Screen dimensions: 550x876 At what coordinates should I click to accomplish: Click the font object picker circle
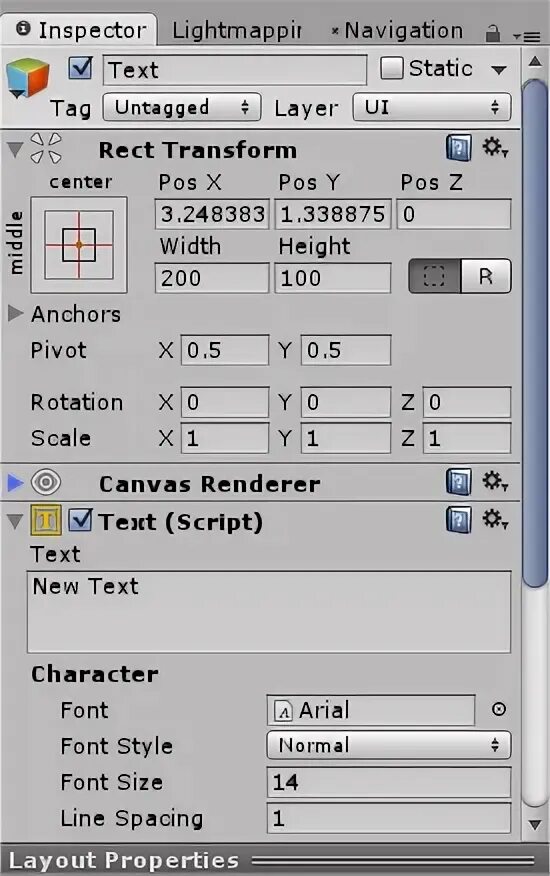tap(499, 710)
